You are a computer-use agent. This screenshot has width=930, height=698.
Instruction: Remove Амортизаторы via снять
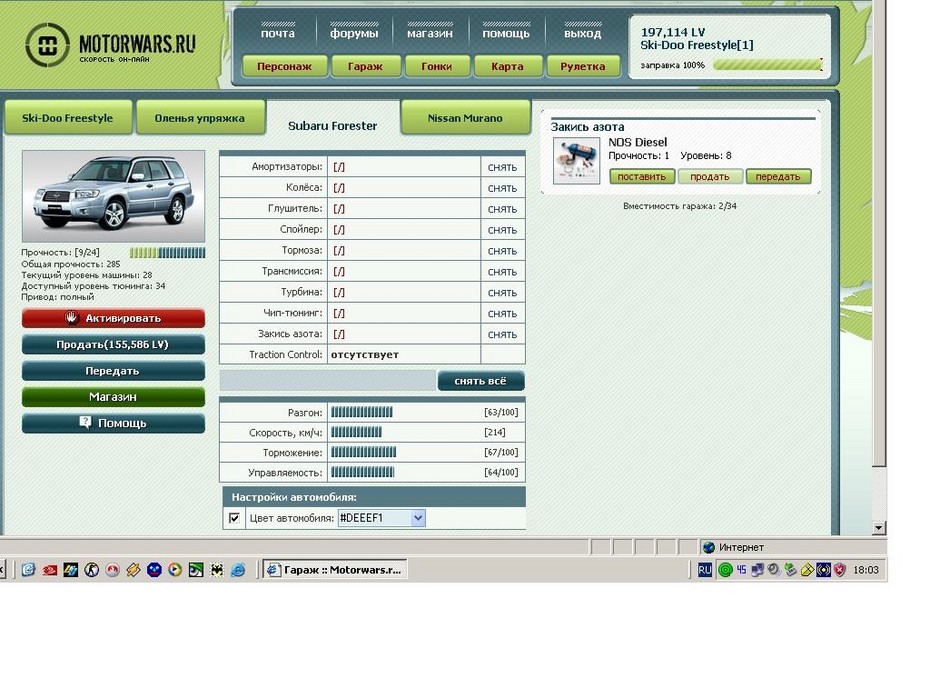502,168
